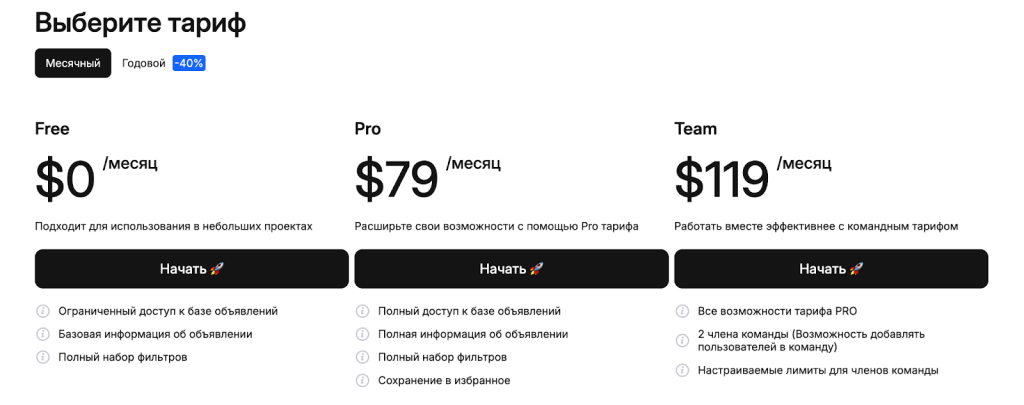Click info icon beside "Настраиваемые лимиты для членов команды"

pos(683,370)
